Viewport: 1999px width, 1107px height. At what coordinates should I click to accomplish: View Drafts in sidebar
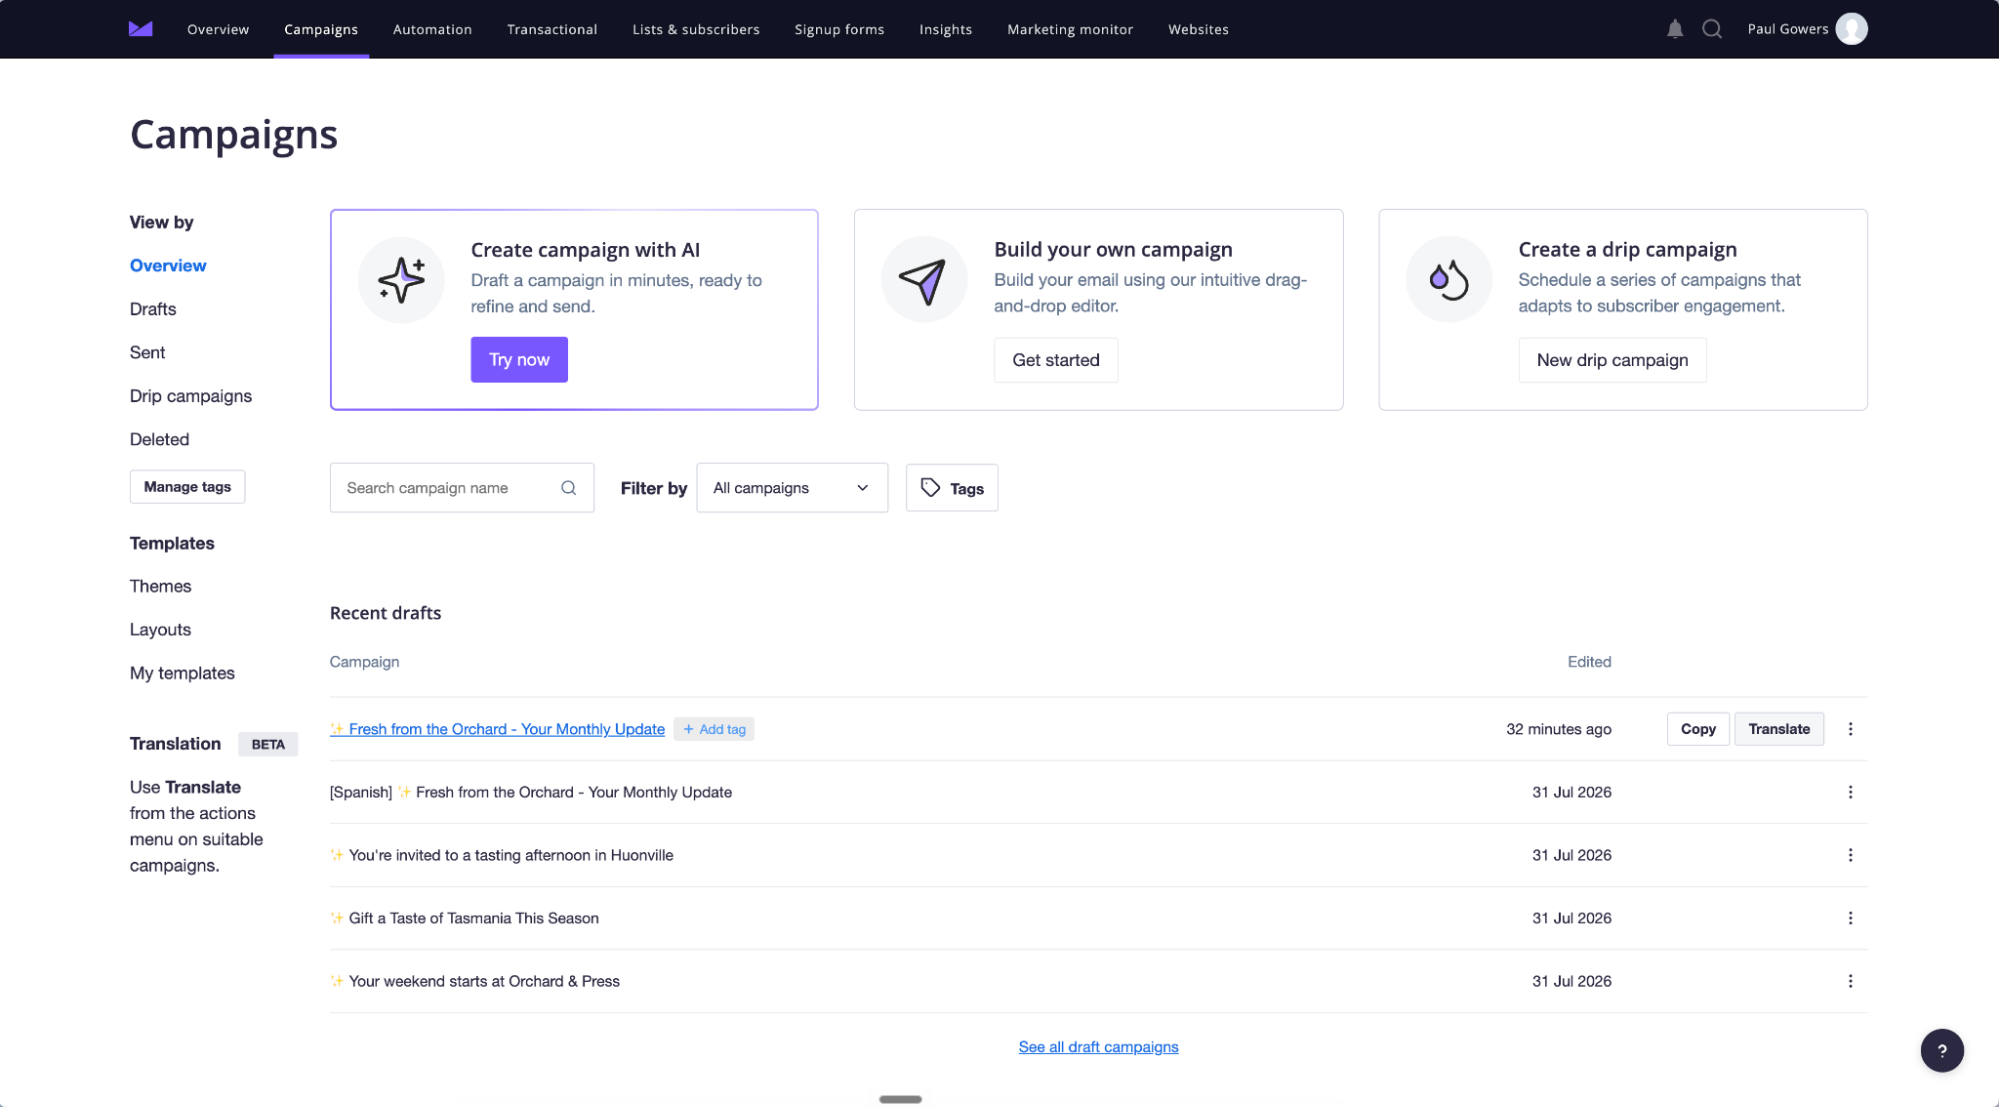pyautogui.click(x=153, y=309)
